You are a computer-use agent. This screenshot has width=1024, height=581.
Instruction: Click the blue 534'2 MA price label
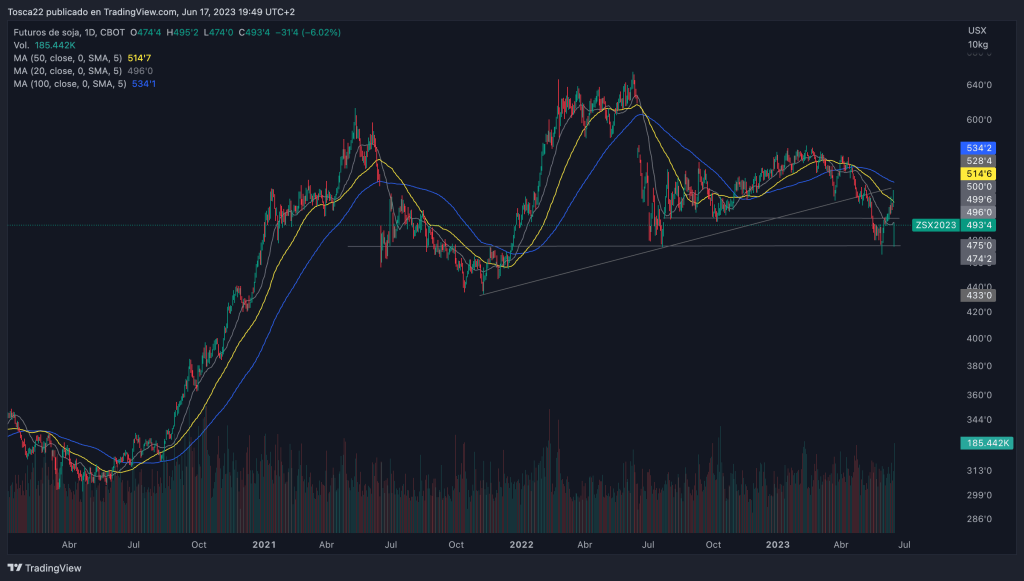point(979,147)
